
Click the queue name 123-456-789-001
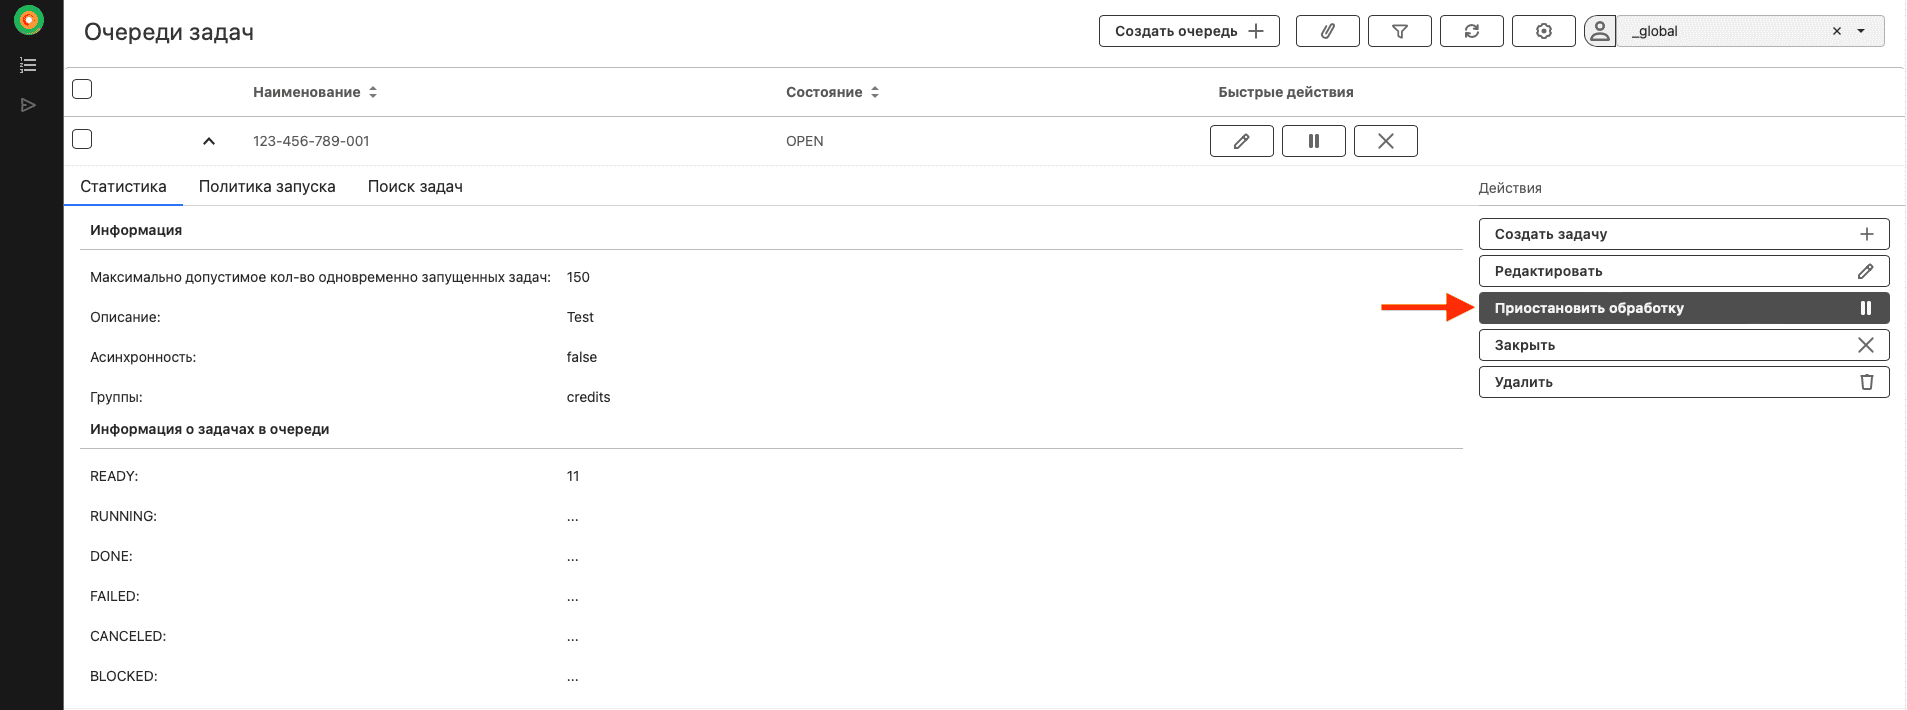pos(311,141)
